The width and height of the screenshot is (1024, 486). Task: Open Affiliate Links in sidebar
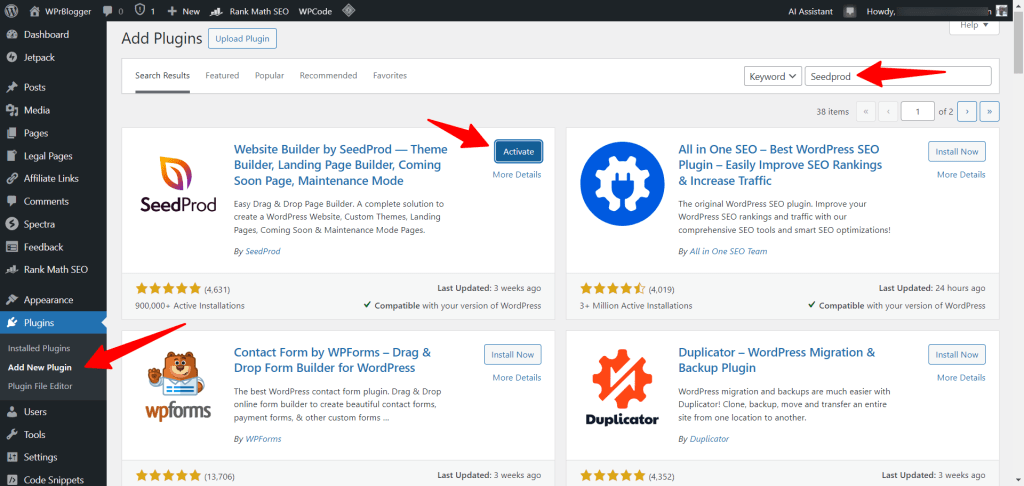tap(53, 178)
